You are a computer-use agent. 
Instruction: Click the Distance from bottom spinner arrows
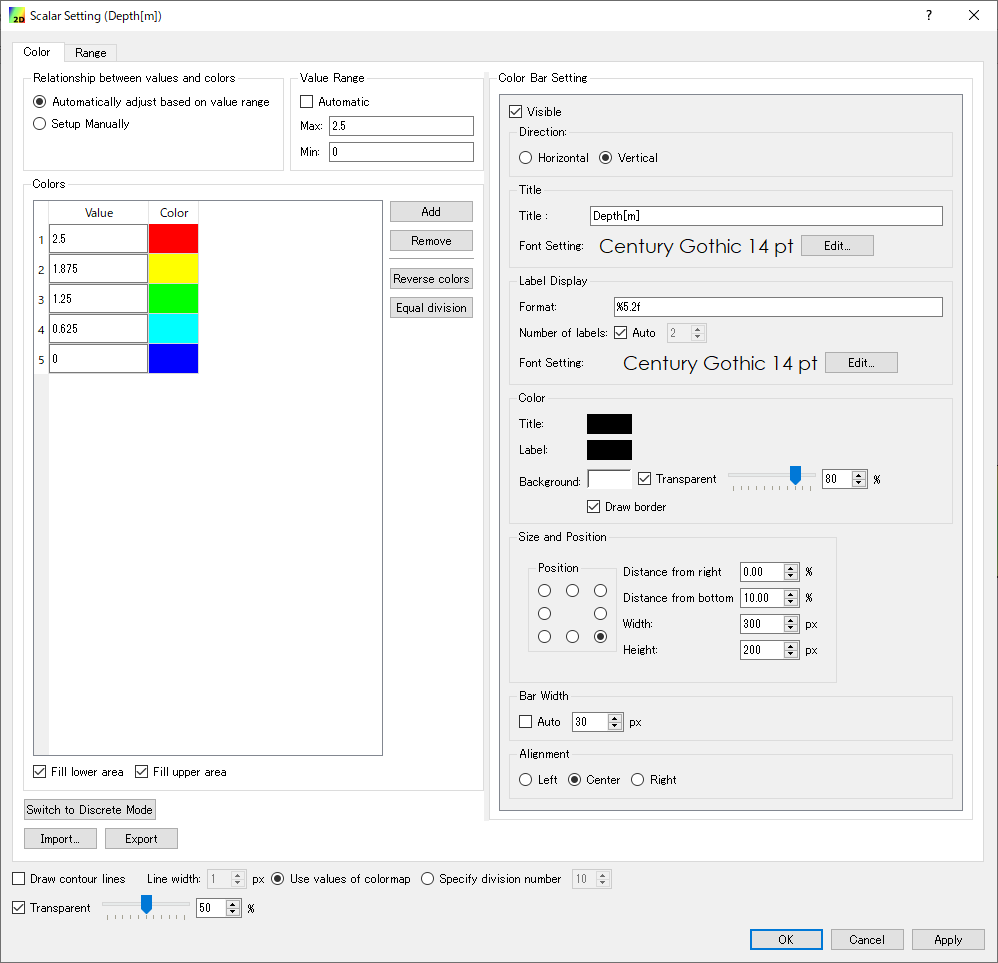pyautogui.click(x=791, y=598)
